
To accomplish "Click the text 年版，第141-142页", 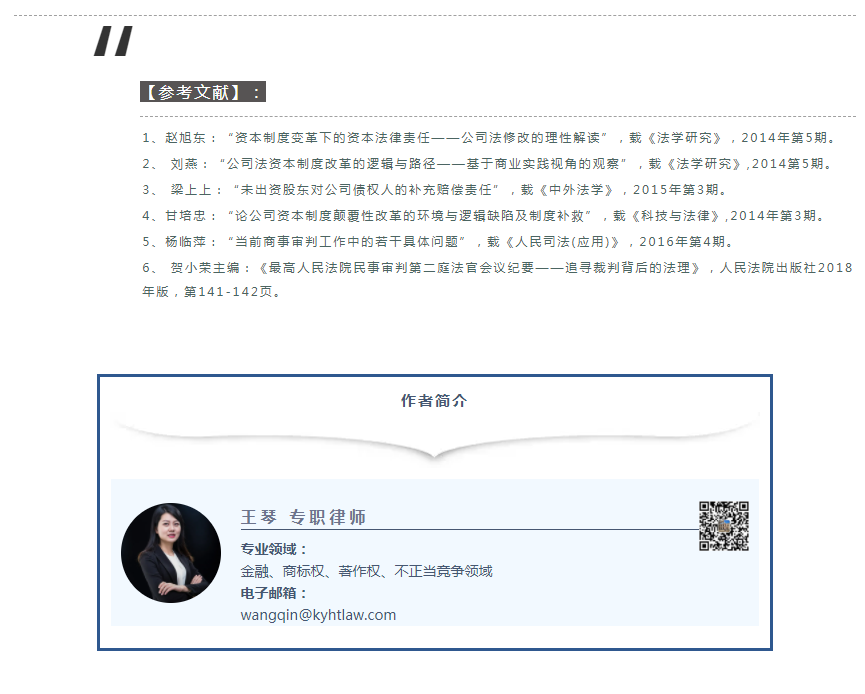I will 212,292.
